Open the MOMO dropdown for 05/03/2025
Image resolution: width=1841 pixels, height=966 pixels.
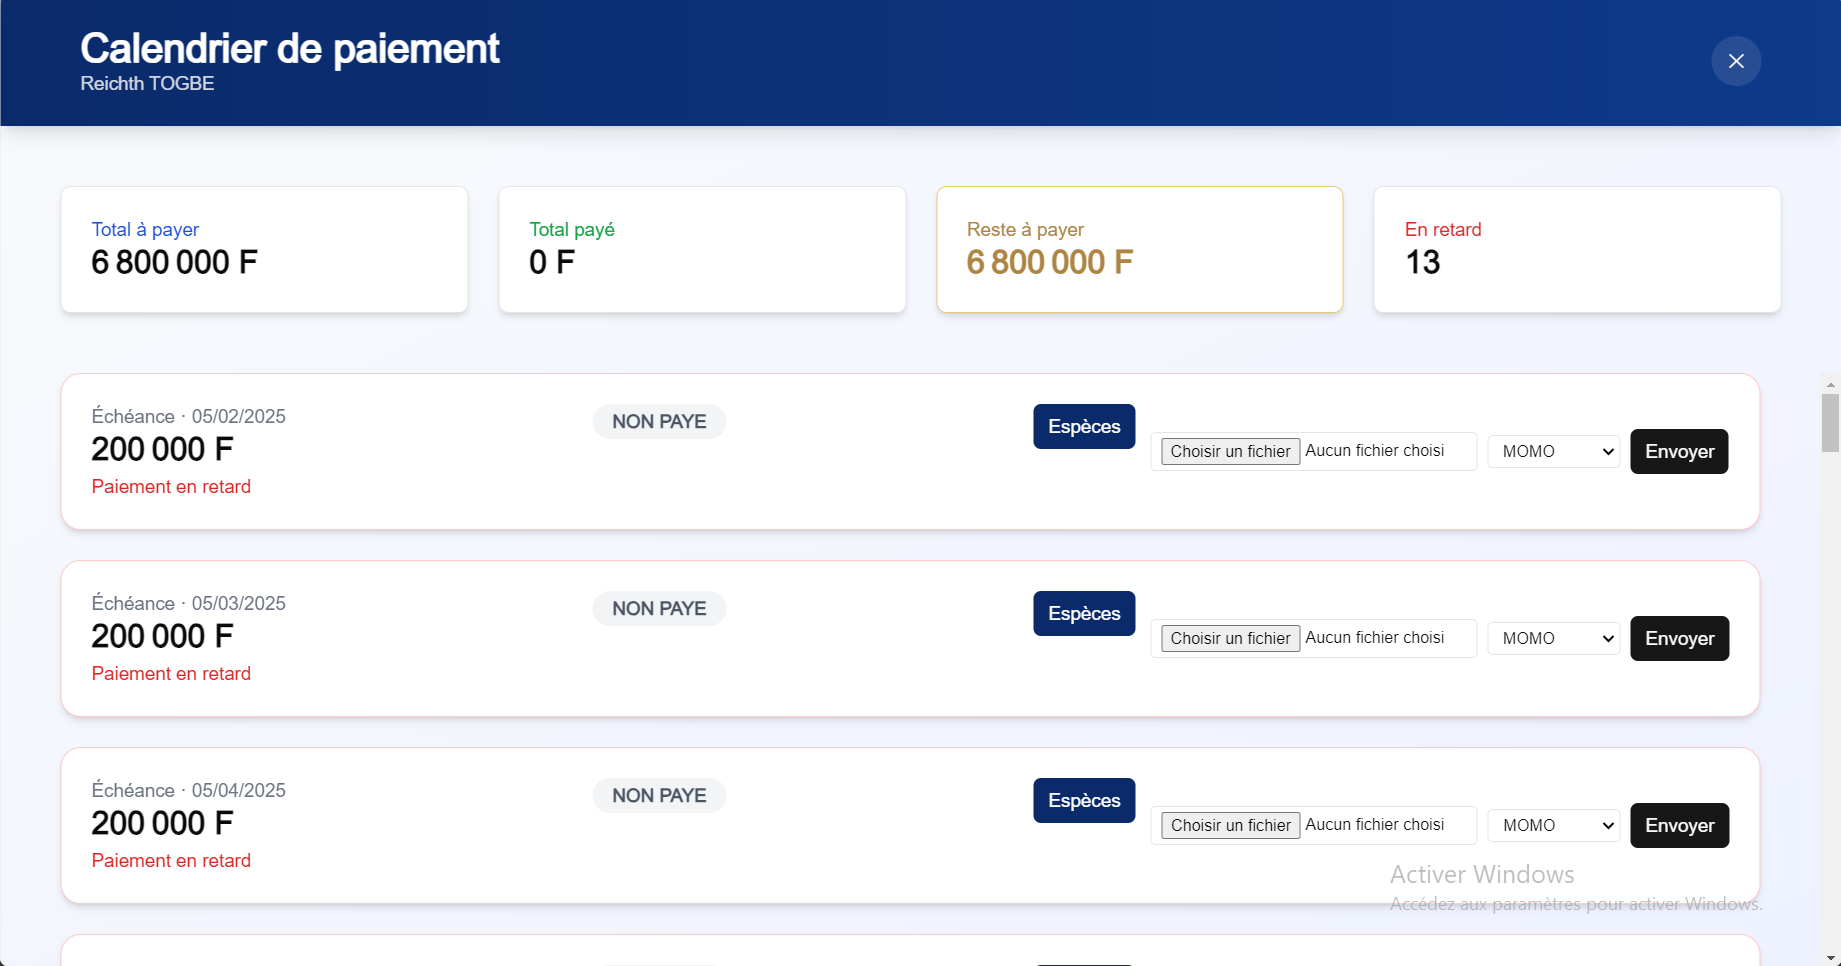1553,639
